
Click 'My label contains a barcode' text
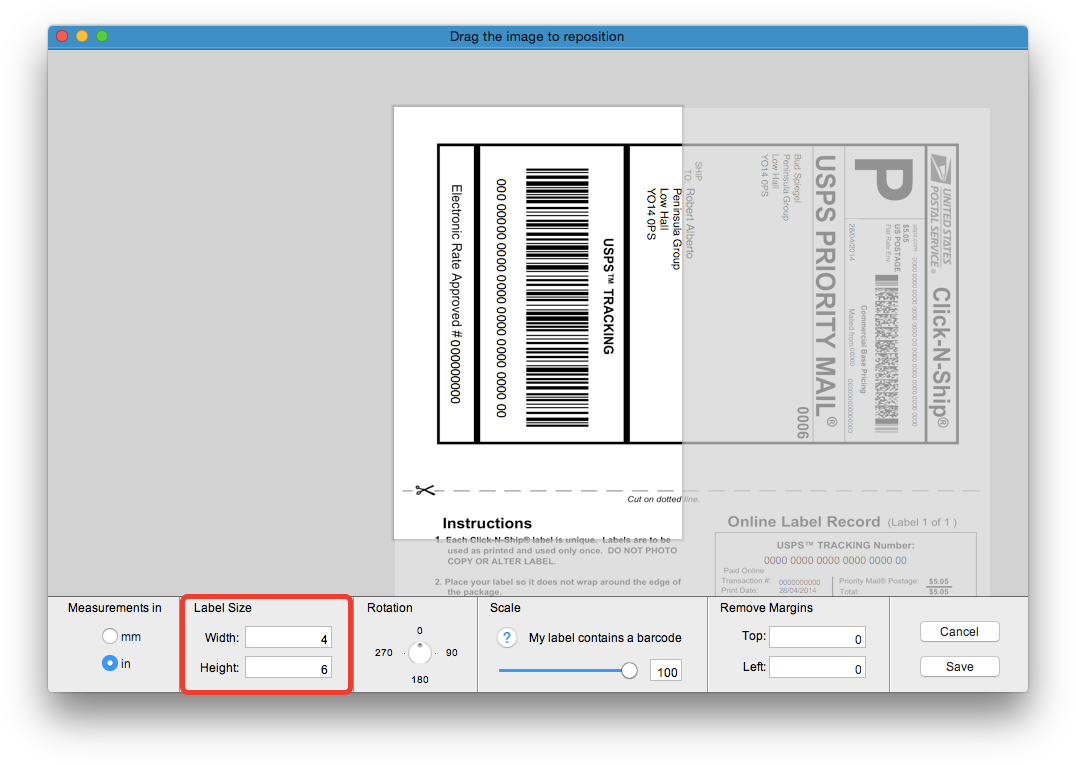coord(605,638)
